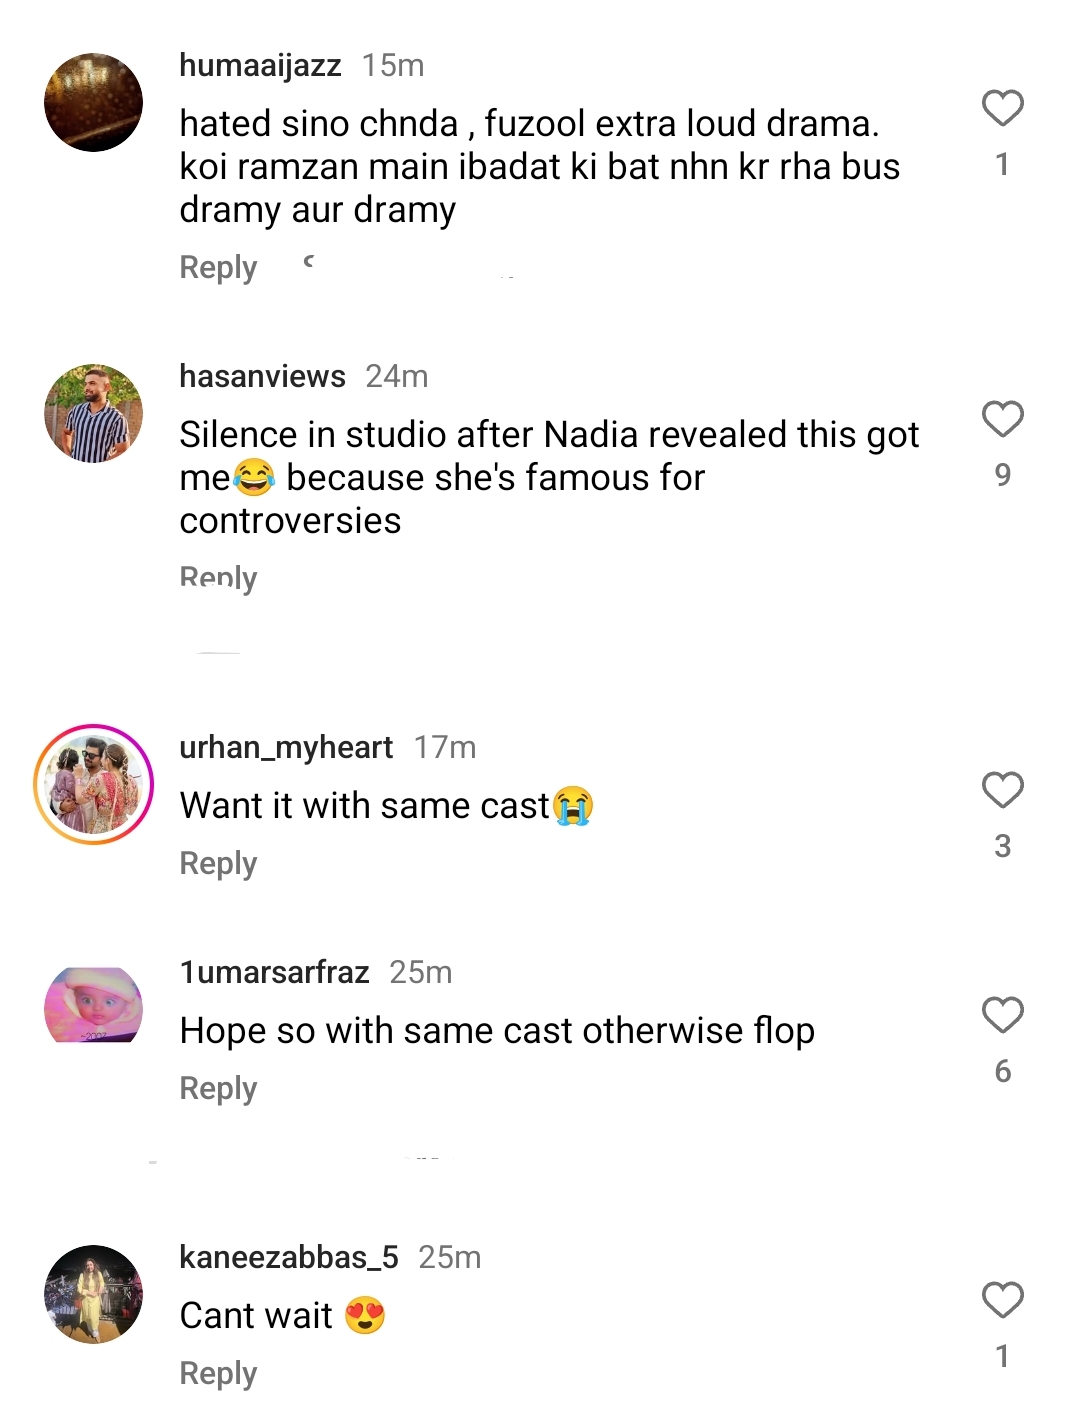This screenshot has height=1428, width=1080.
Task: Tap heart on hasanviews' comment
Action: 1002,419
